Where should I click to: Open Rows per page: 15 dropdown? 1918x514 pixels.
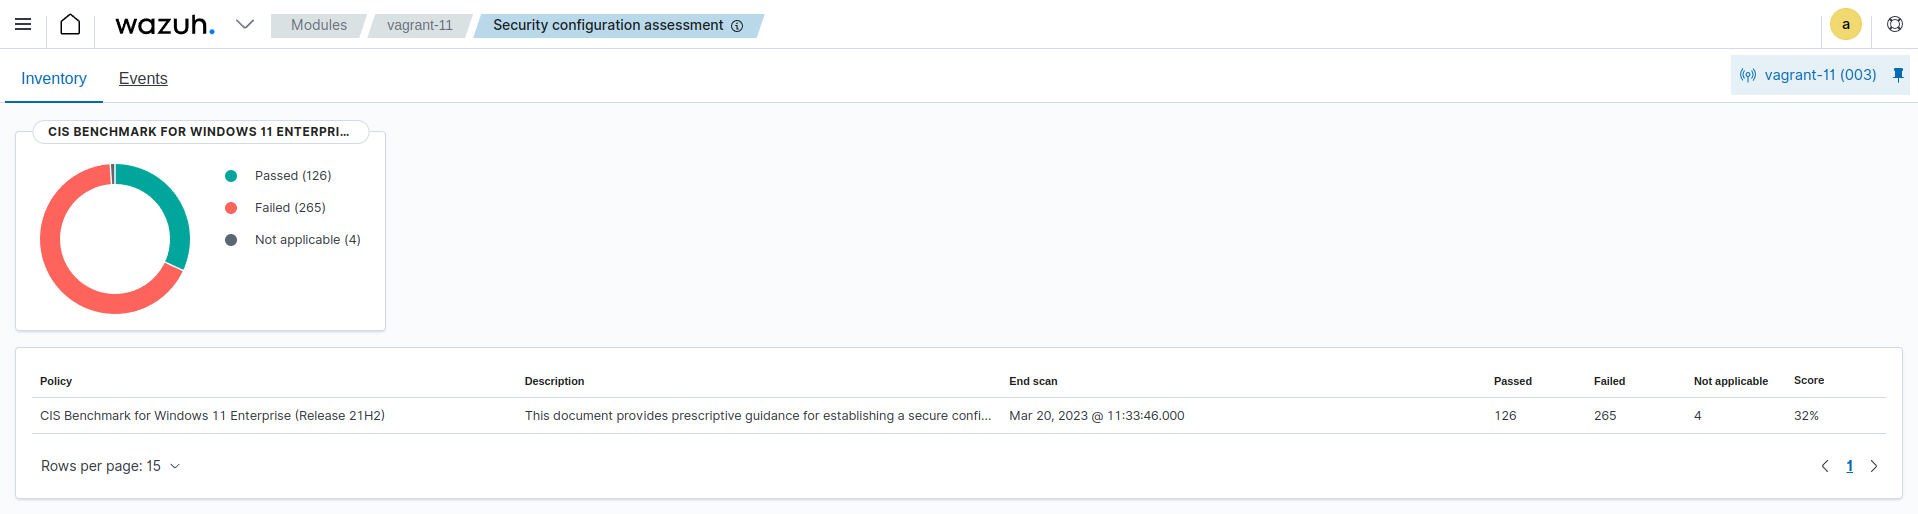[110, 466]
